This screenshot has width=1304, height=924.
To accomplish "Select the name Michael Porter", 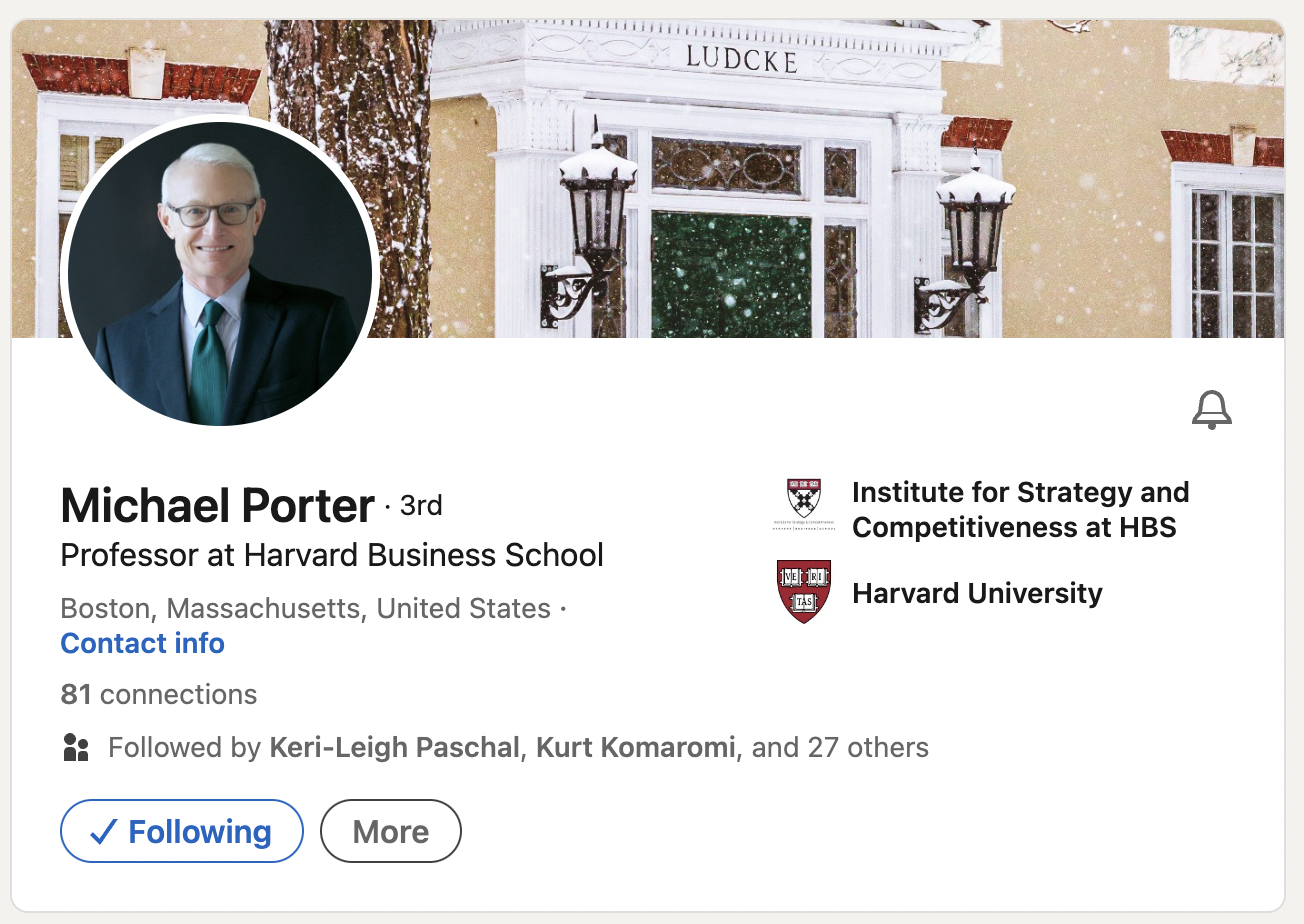I will (x=216, y=505).
